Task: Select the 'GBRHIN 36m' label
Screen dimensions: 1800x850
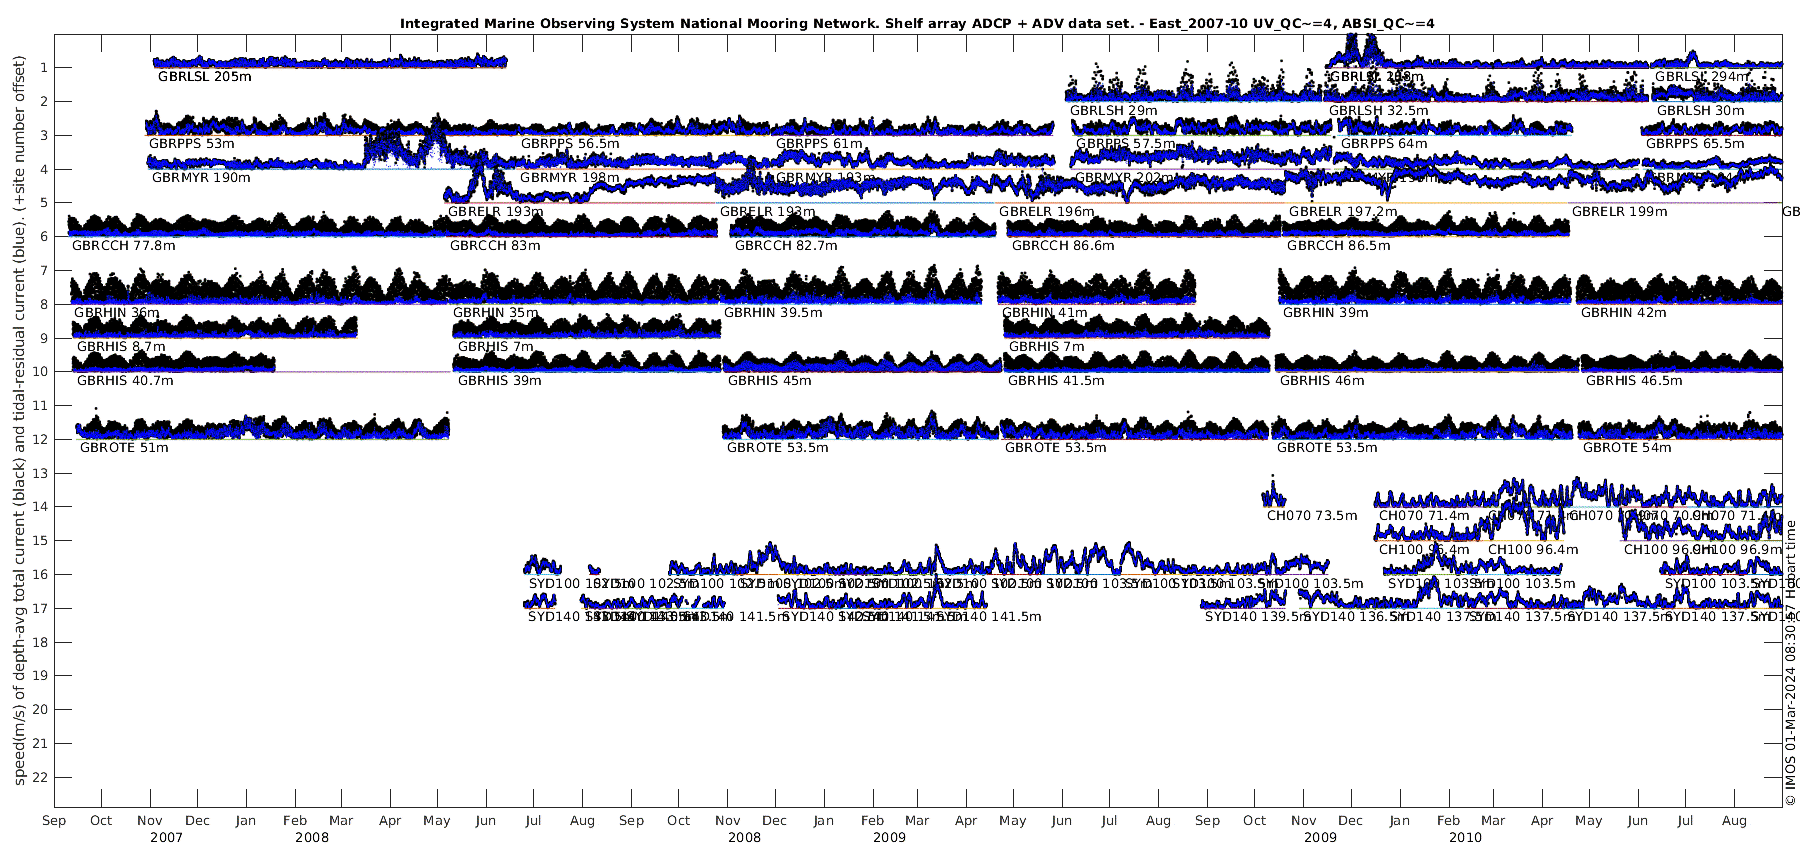Action: 117,313
